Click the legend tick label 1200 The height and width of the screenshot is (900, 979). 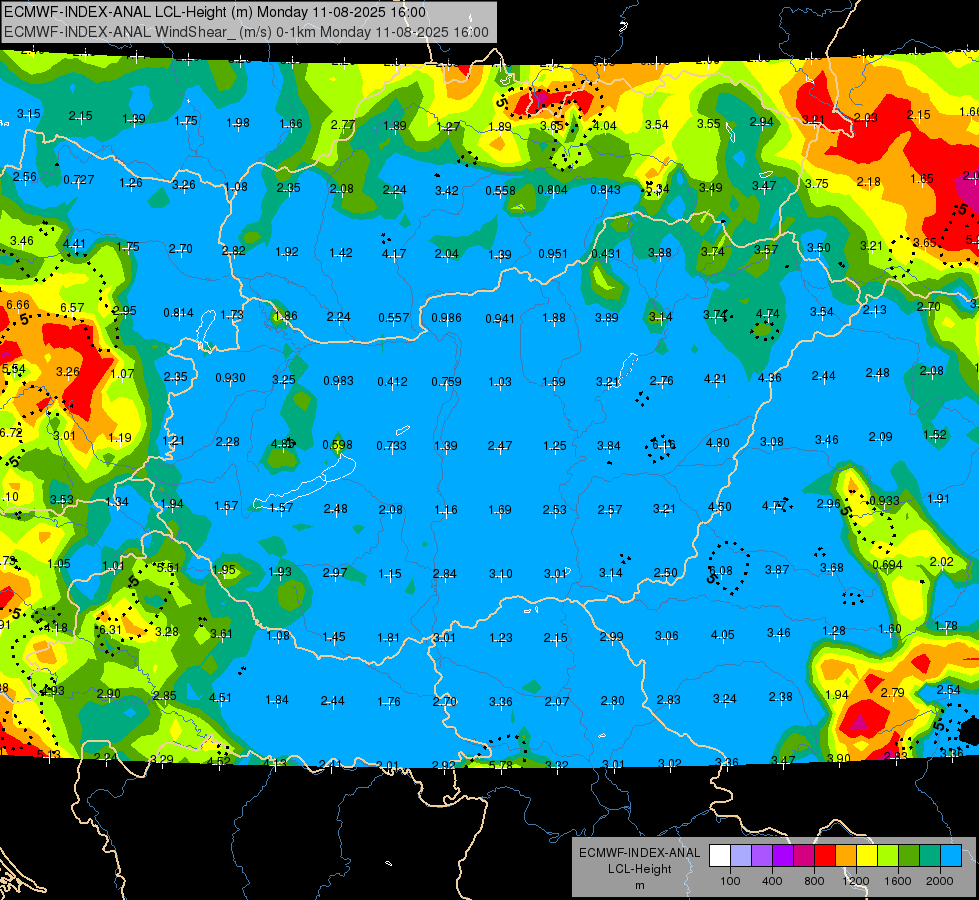(855, 881)
